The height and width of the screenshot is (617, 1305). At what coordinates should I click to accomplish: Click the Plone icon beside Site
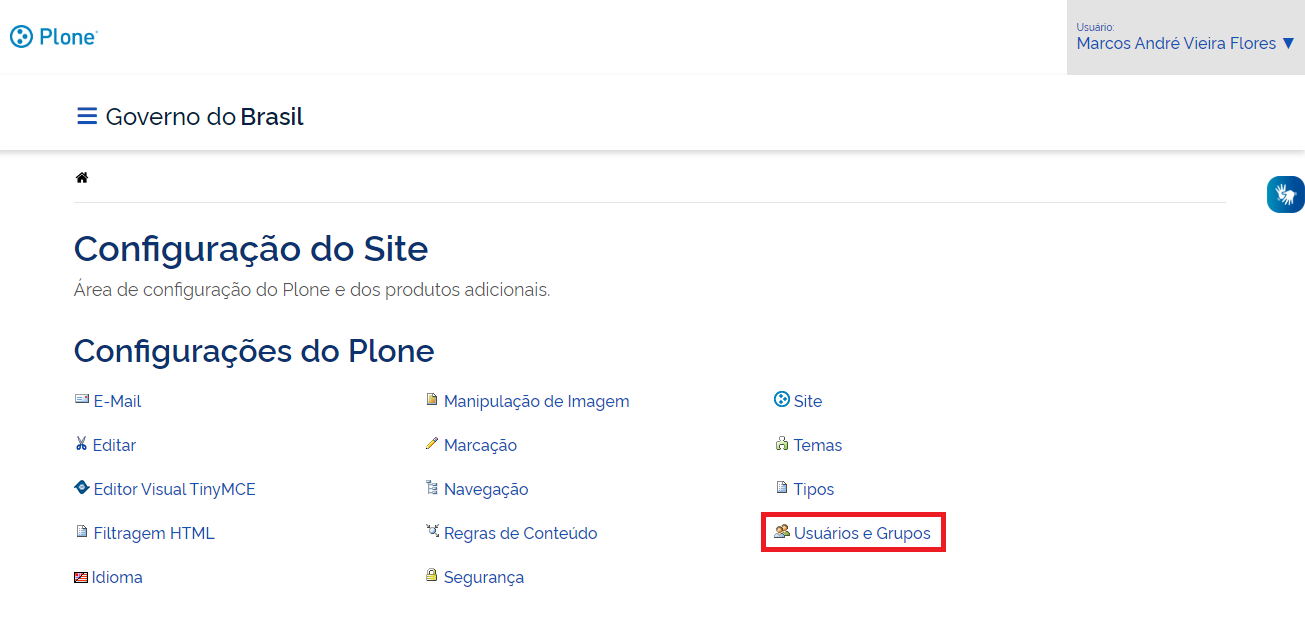(782, 400)
